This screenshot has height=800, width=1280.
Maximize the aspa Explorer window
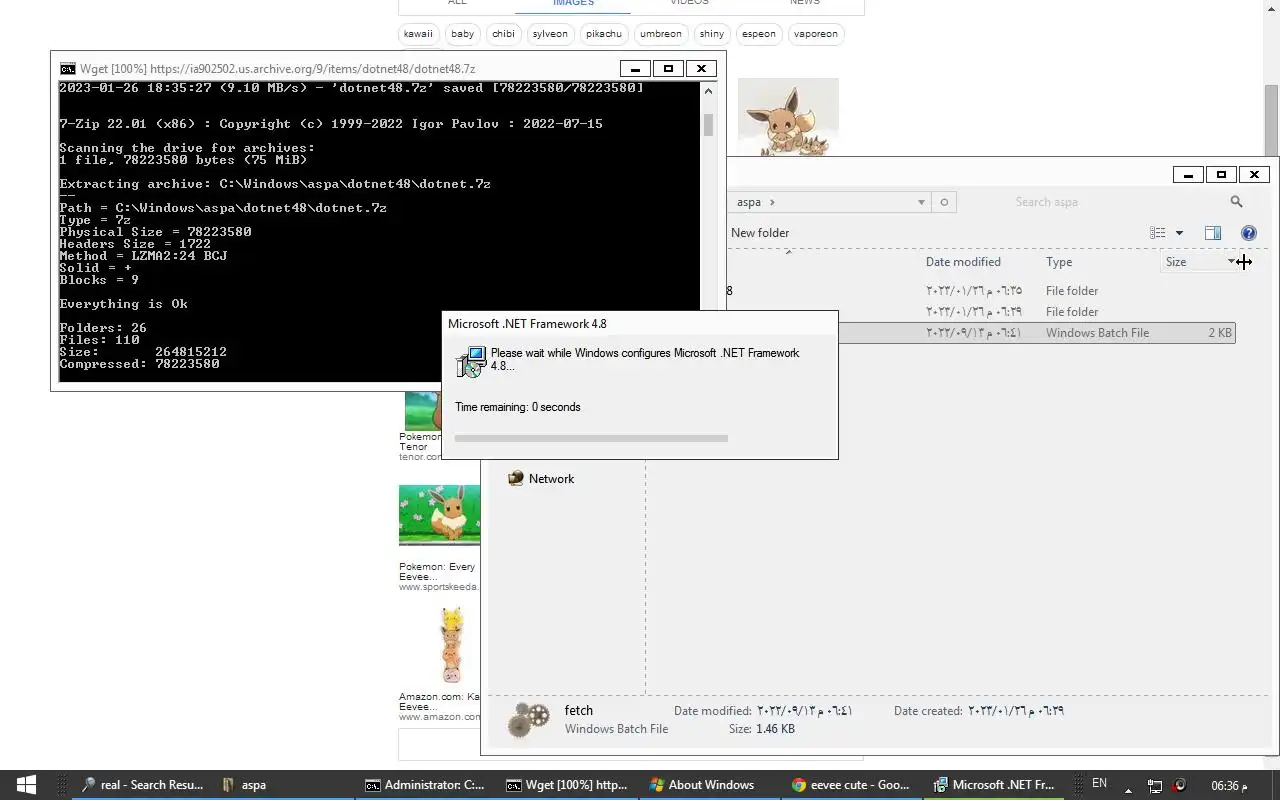pos(1221,174)
